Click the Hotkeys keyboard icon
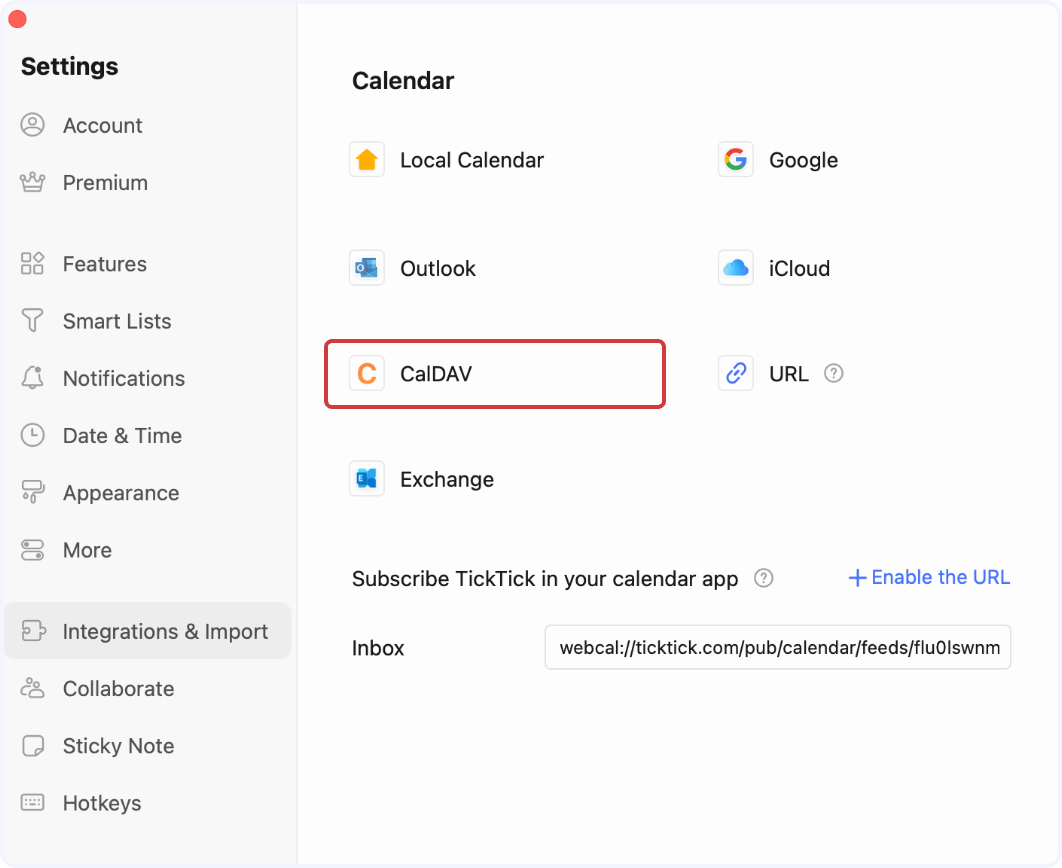 (33, 803)
